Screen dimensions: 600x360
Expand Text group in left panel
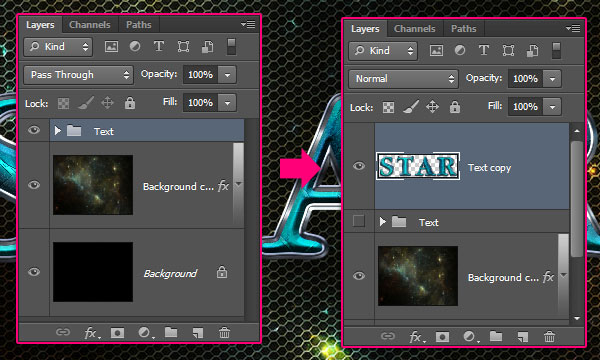(x=58, y=131)
